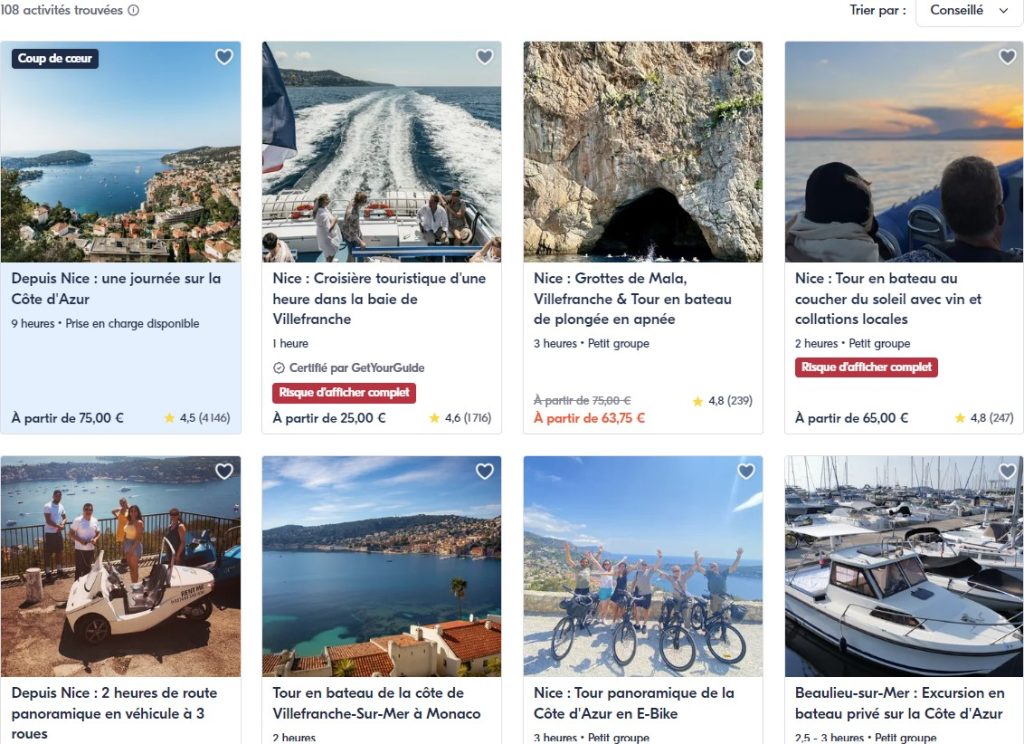Click the star icon beside the 4,5 rating
Viewport: 1024px width, 744px height.
pyautogui.click(x=167, y=418)
